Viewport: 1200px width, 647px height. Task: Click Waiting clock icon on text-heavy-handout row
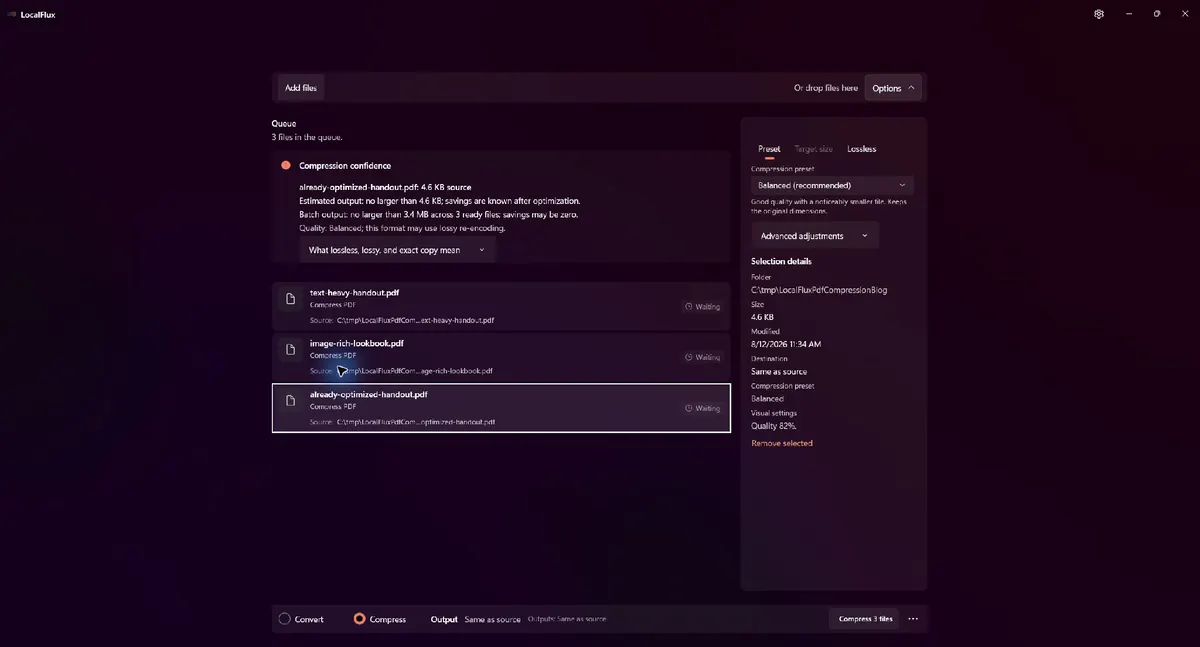pyautogui.click(x=689, y=307)
